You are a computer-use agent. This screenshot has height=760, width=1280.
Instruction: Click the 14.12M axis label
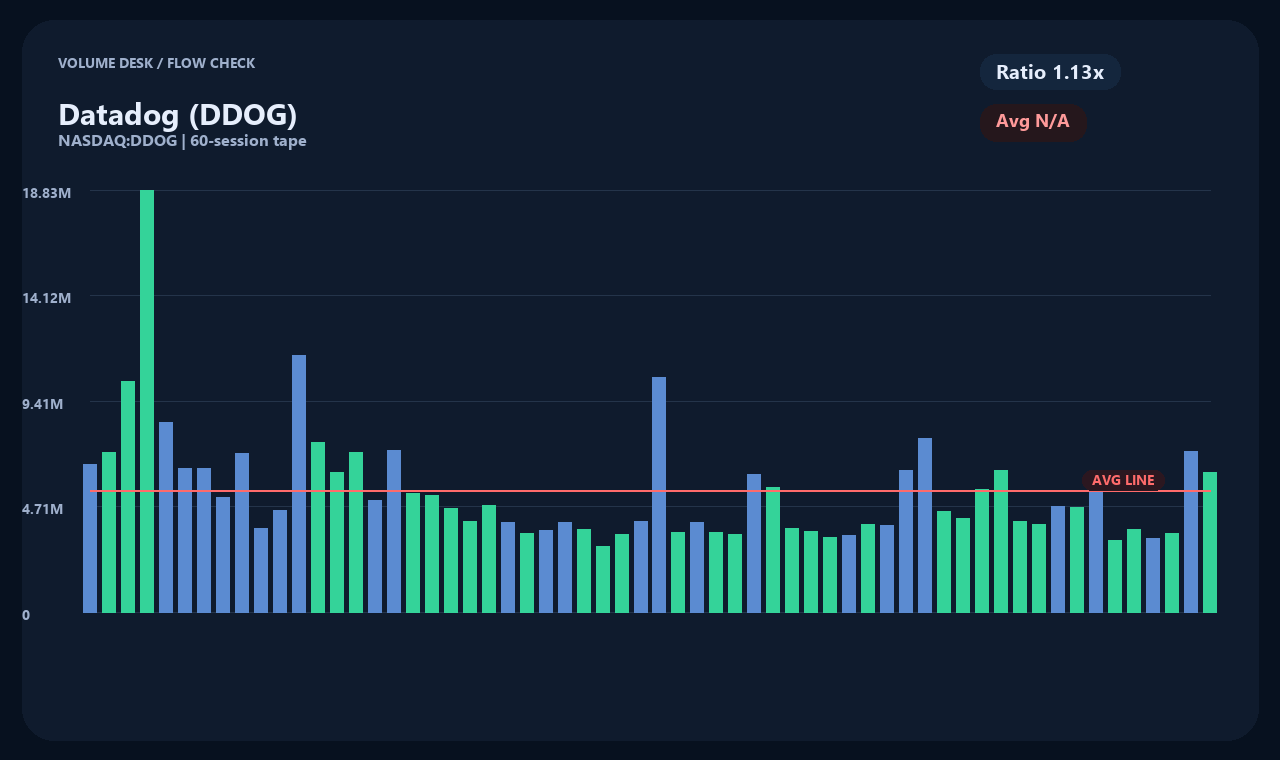[x=46, y=297]
